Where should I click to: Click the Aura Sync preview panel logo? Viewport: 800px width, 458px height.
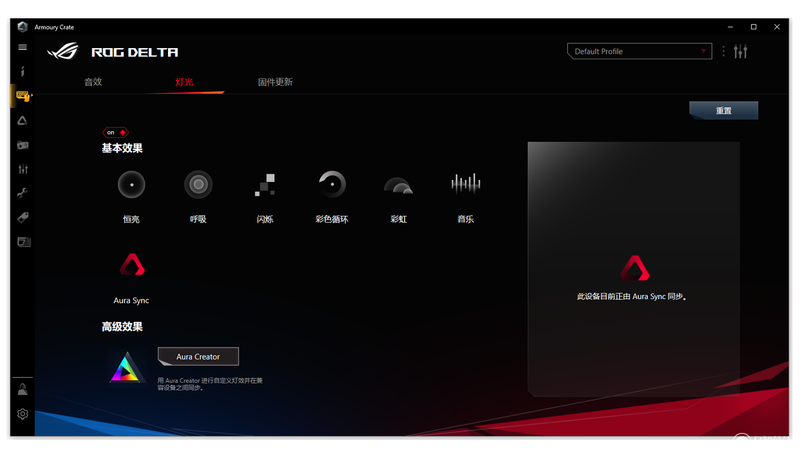tap(635, 268)
